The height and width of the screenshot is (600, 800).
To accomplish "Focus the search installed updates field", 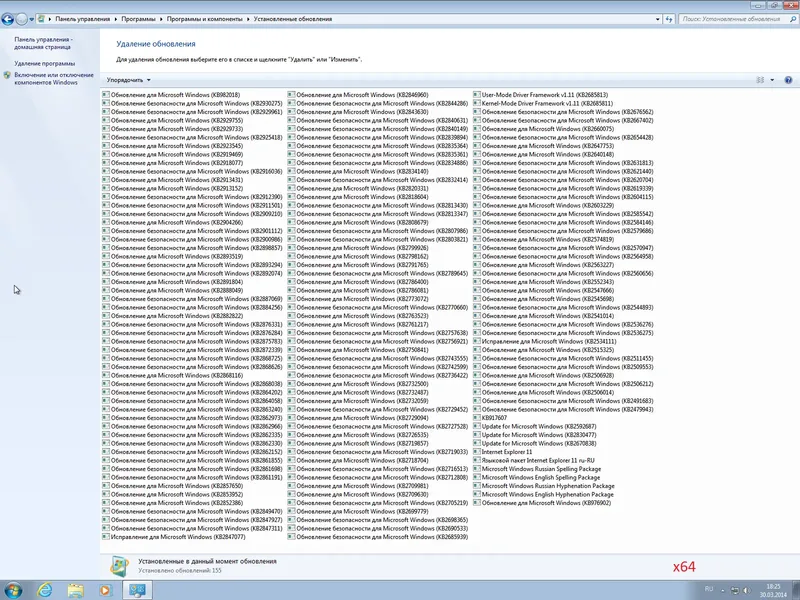I will [x=733, y=19].
